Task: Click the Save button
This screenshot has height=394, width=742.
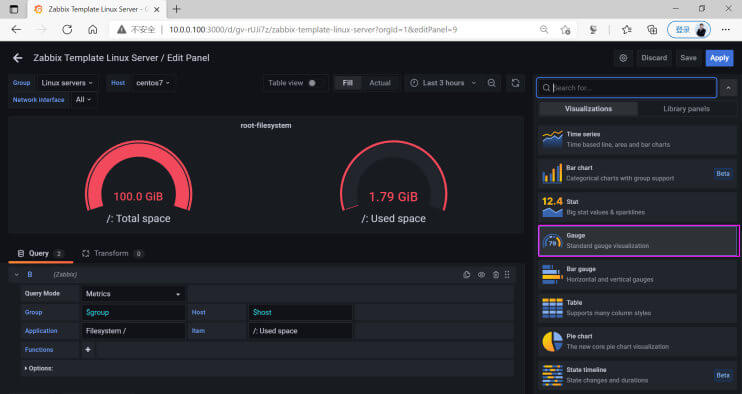Action: coord(688,58)
